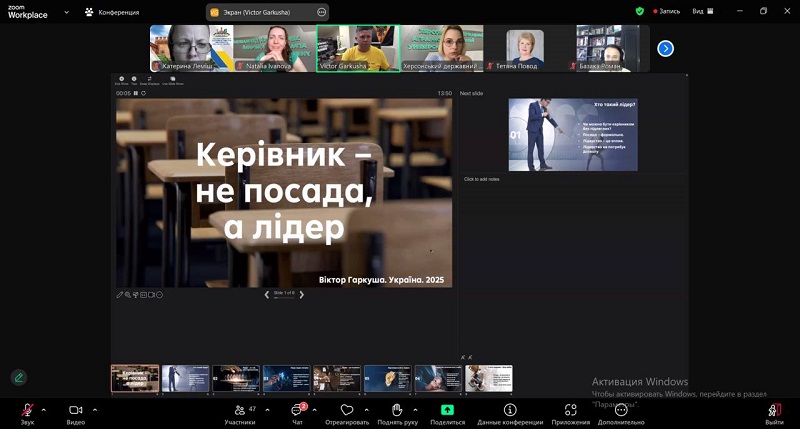
Task: Open the Участники participants panel
Action: click(x=239, y=410)
